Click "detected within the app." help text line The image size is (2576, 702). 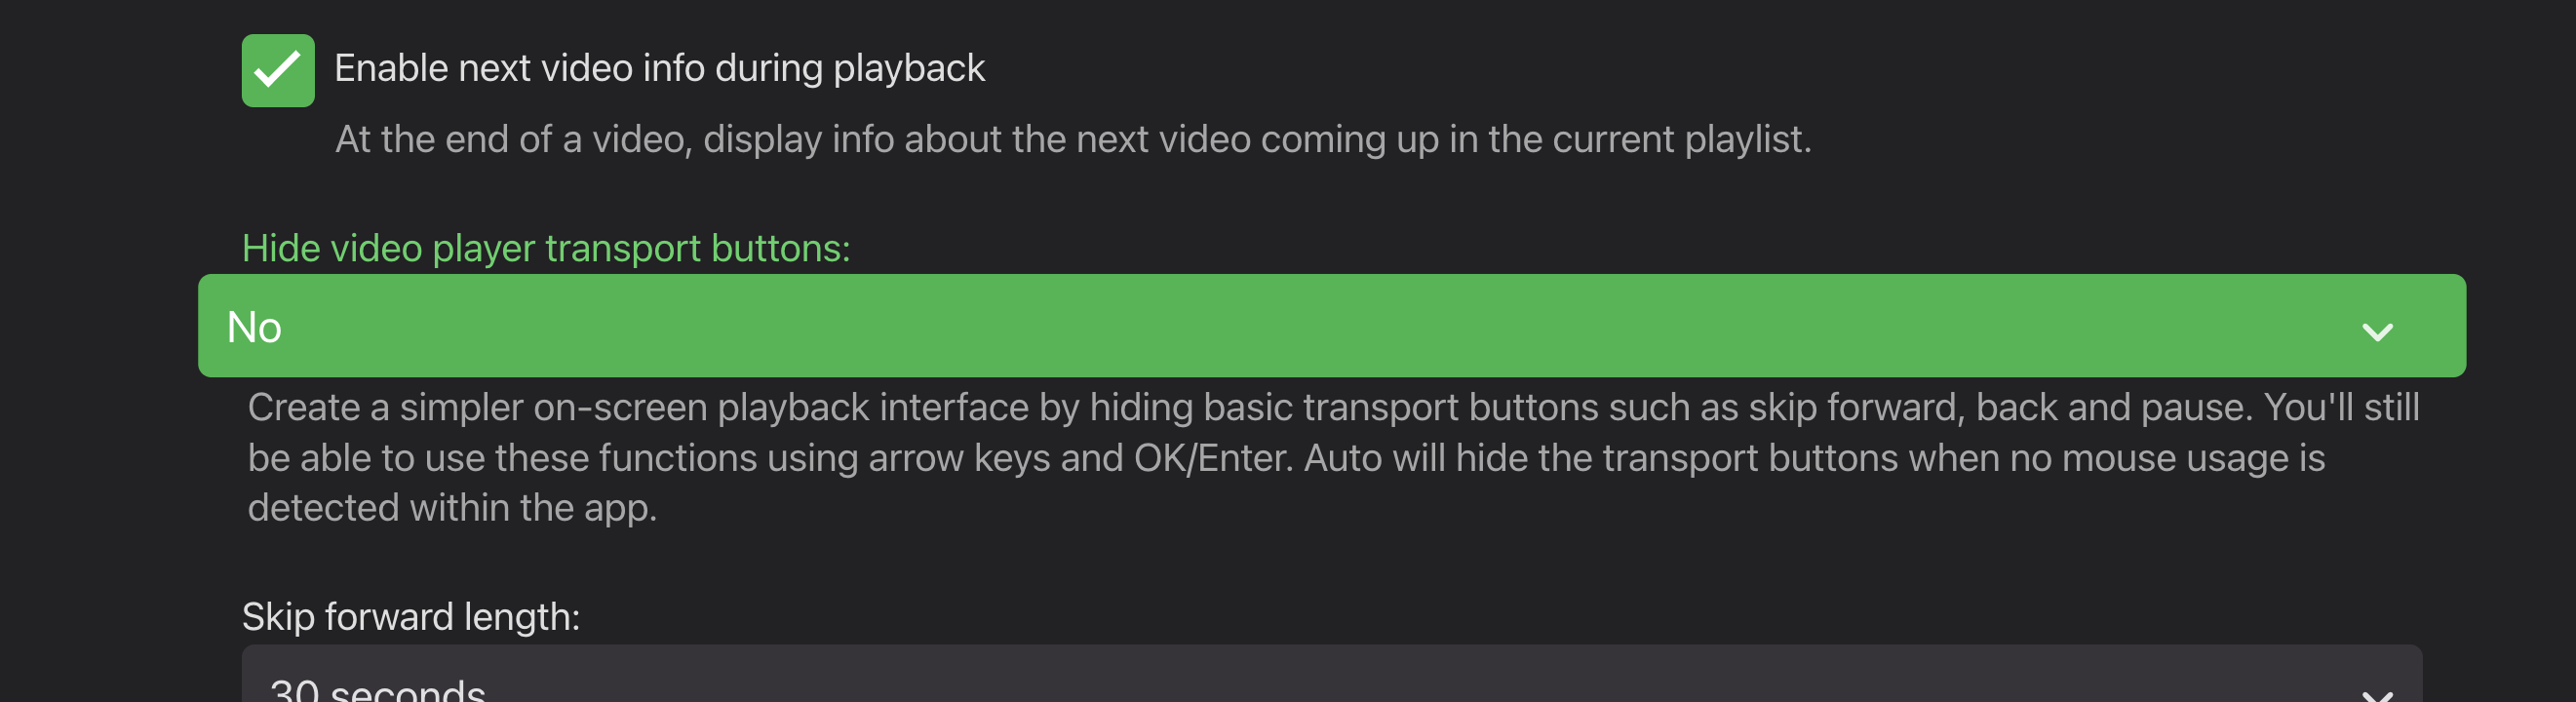[452, 508]
